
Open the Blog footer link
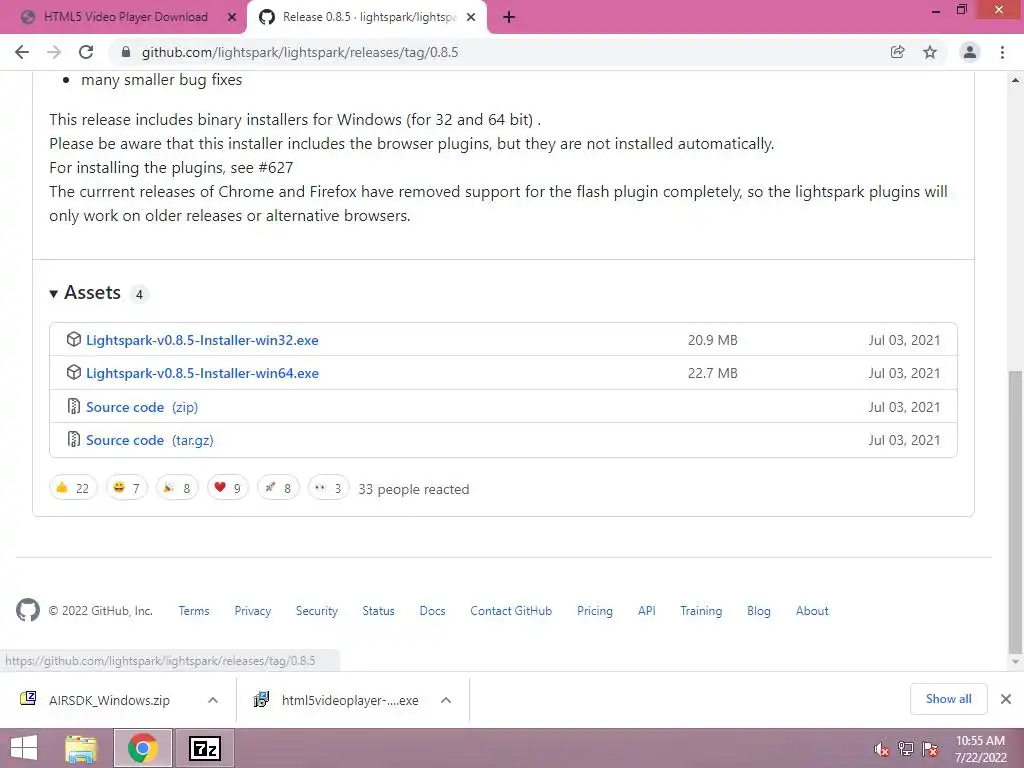point(759,611)
